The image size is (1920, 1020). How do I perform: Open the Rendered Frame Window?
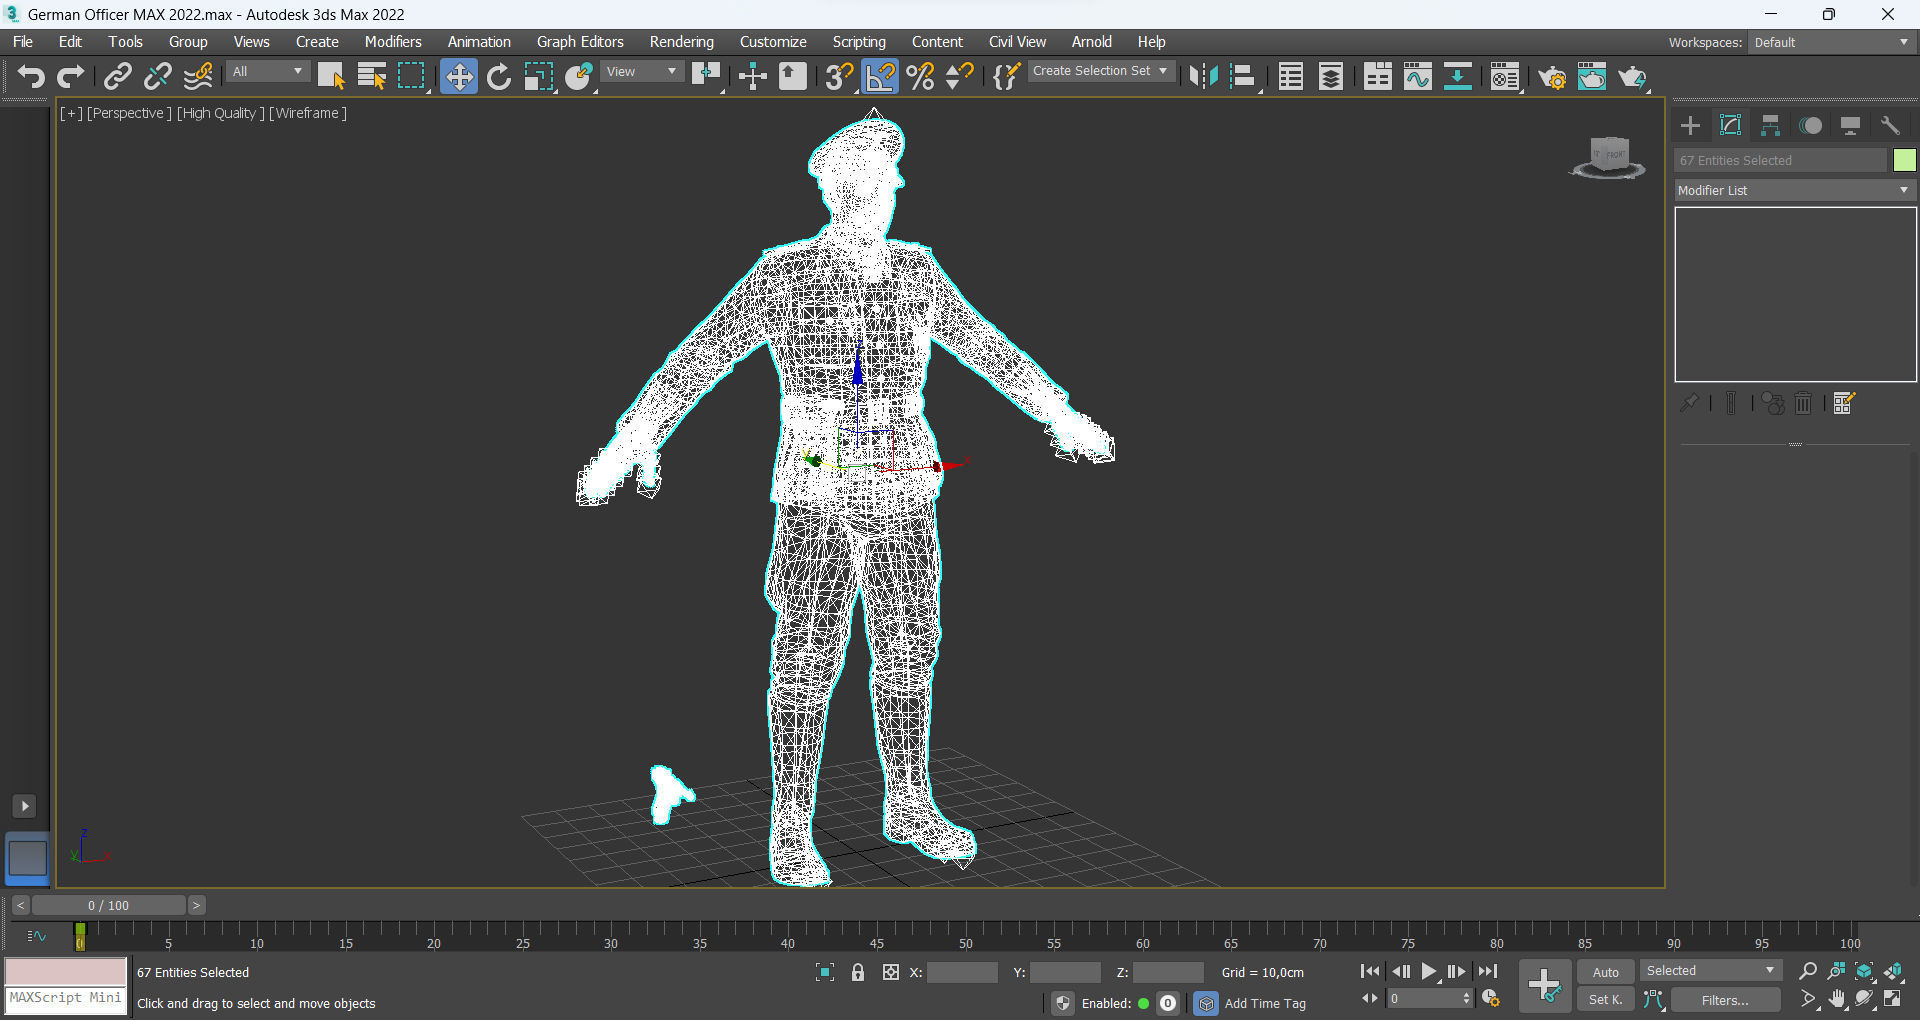(1592, 77)
